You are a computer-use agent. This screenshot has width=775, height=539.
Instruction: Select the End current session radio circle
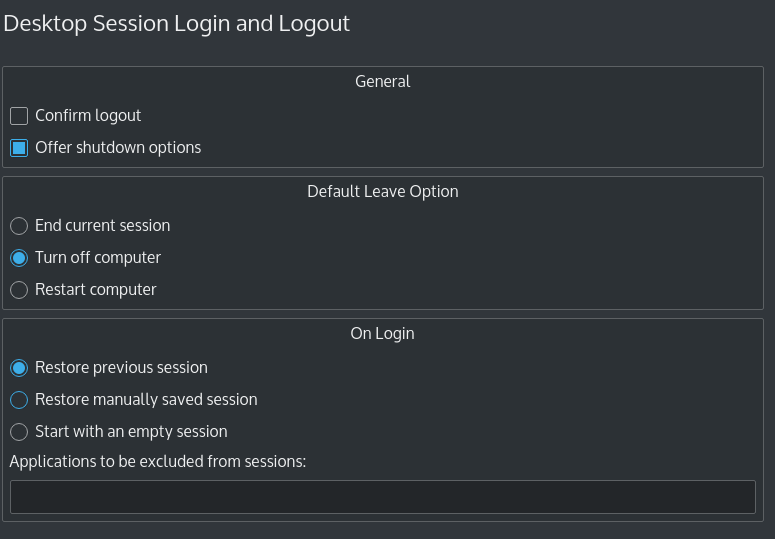tap(19, 226)
